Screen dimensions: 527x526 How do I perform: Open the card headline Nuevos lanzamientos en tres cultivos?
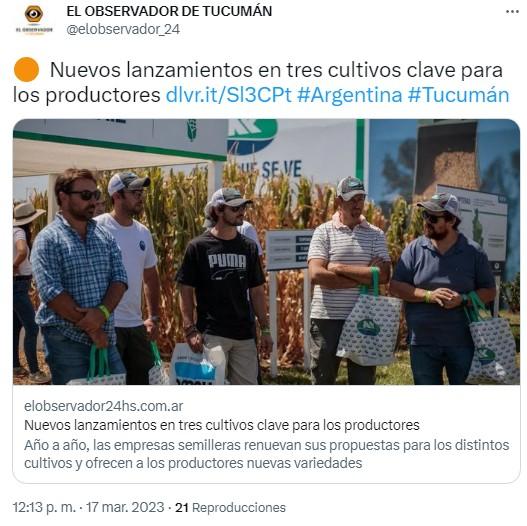(222, 425)
